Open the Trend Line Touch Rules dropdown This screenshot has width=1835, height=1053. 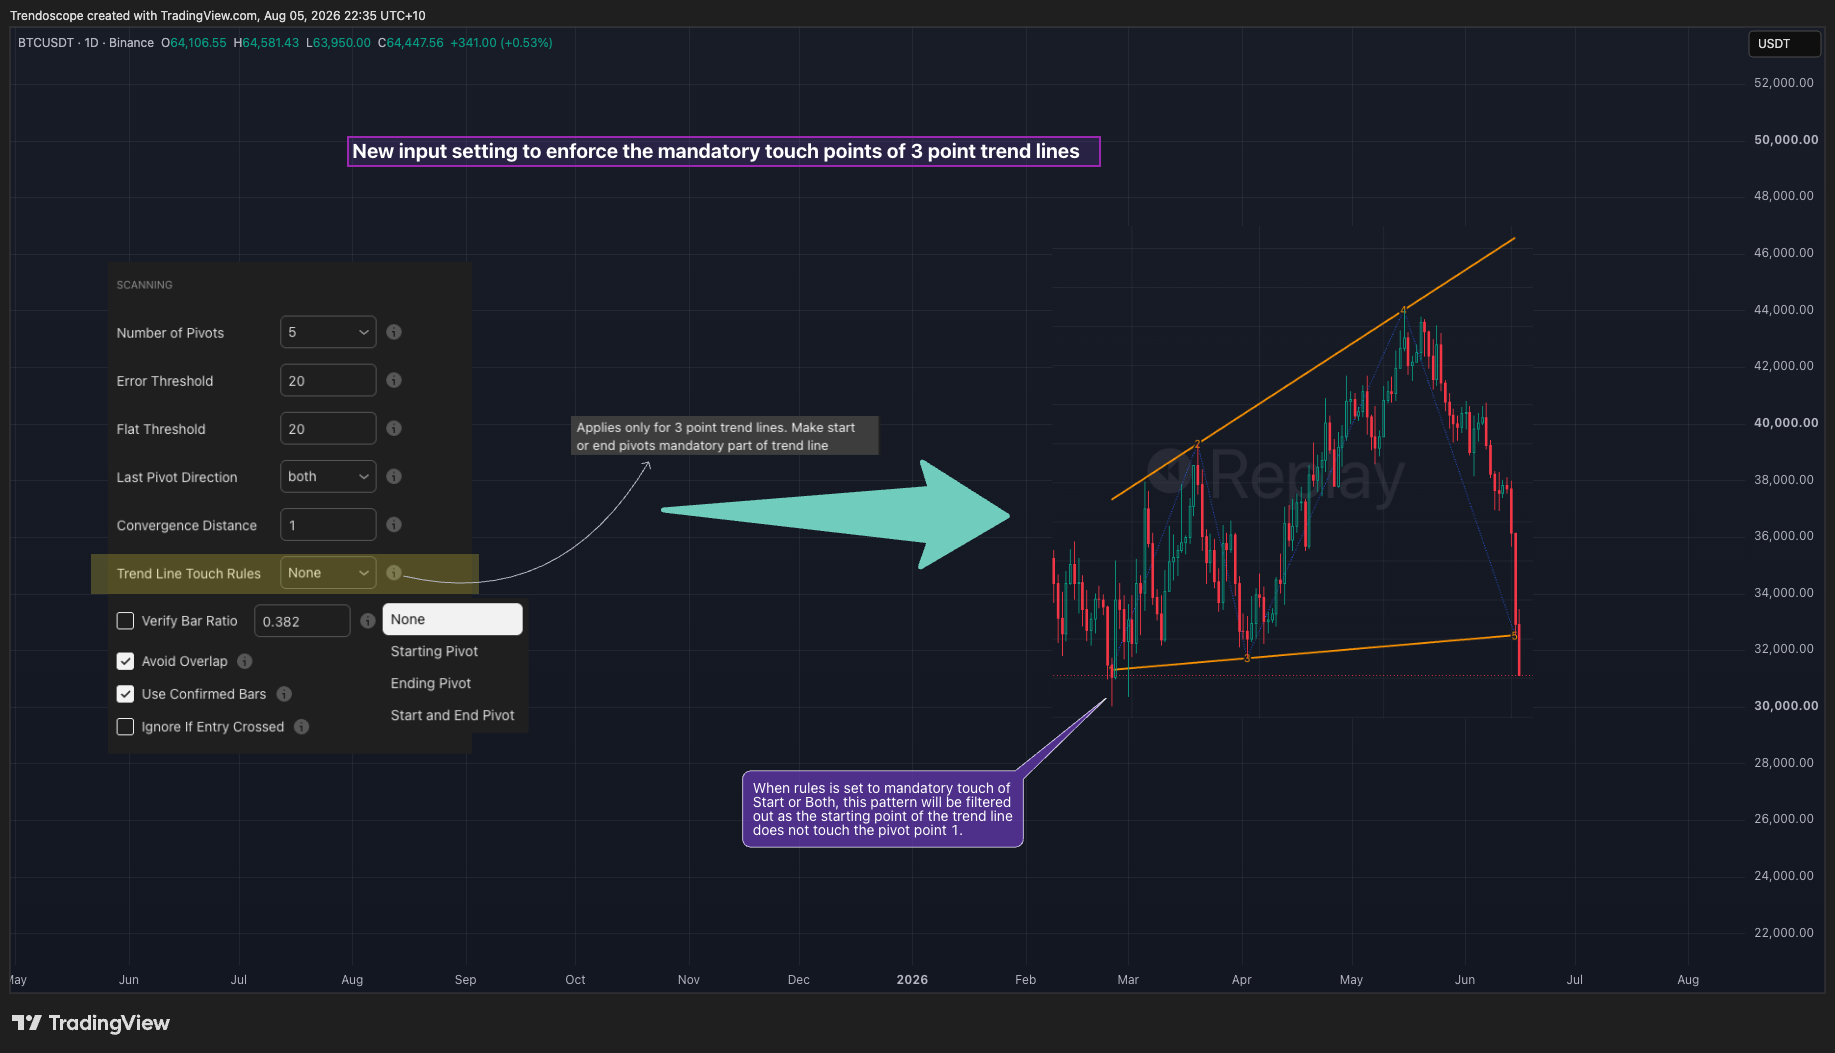[x=328, y=573]
